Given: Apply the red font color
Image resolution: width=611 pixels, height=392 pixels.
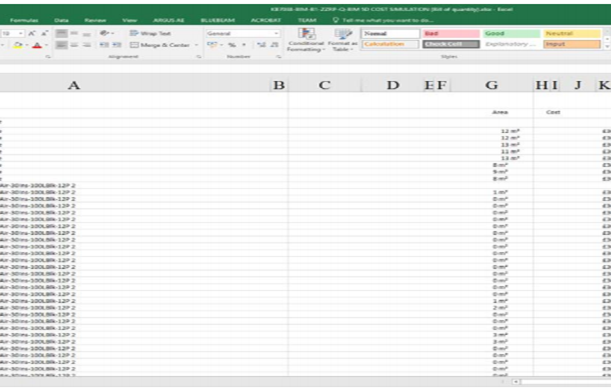Looking at the screenshot, I should click(37, 45).
